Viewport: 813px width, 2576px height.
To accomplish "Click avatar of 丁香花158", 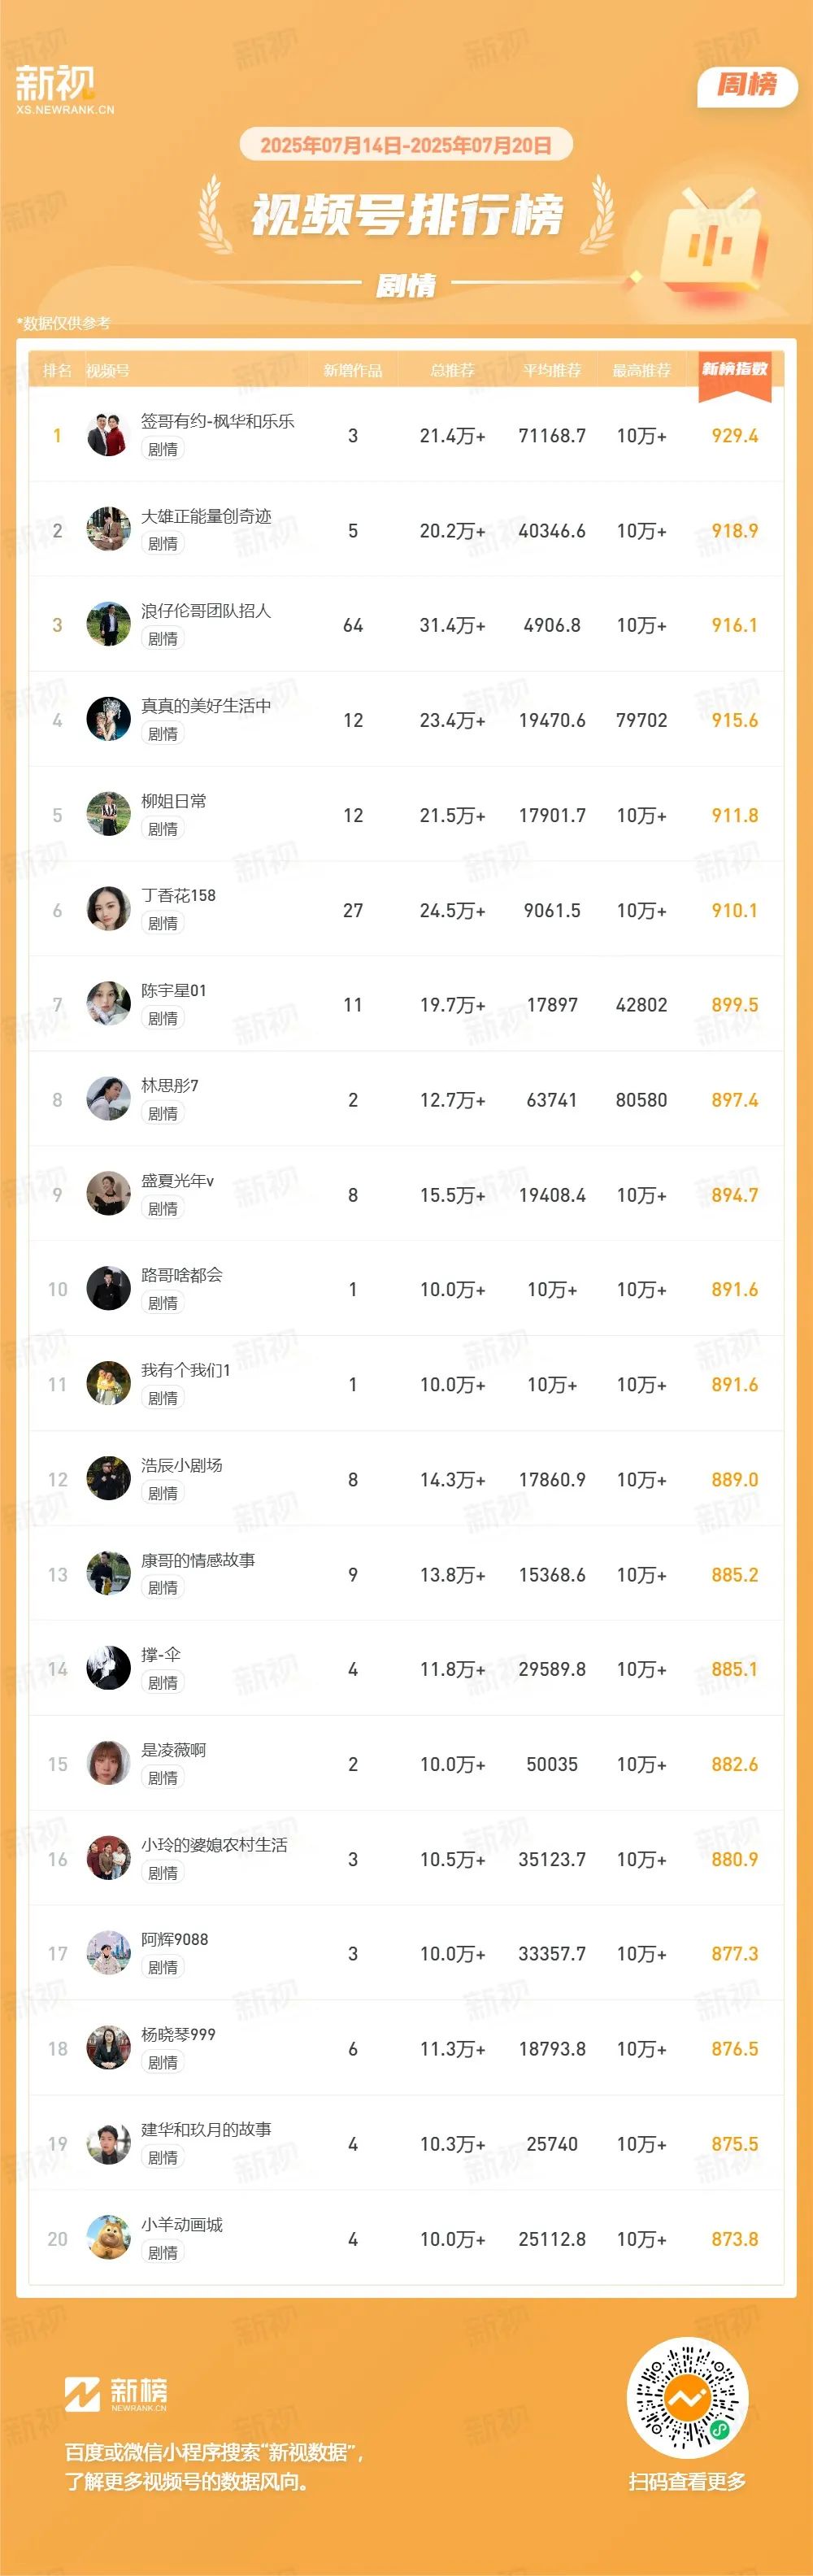I will (x=108, y=909).
